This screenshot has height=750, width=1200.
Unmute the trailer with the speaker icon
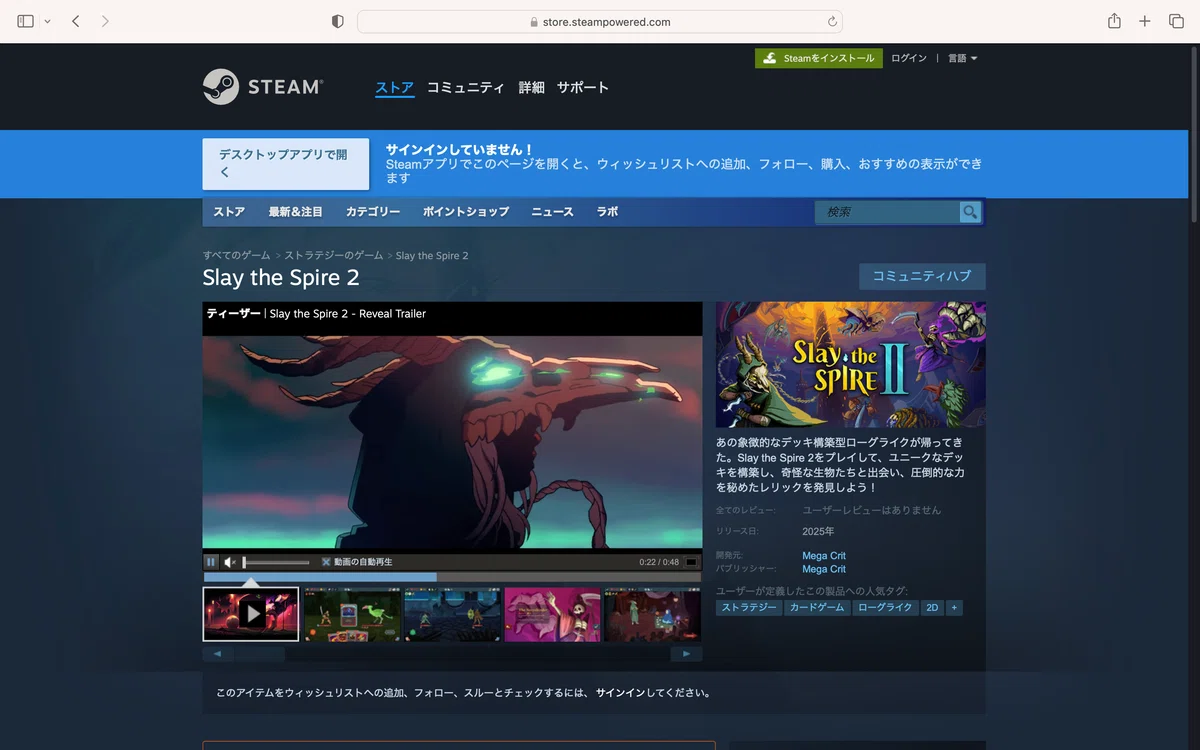(x=230, y=562)
